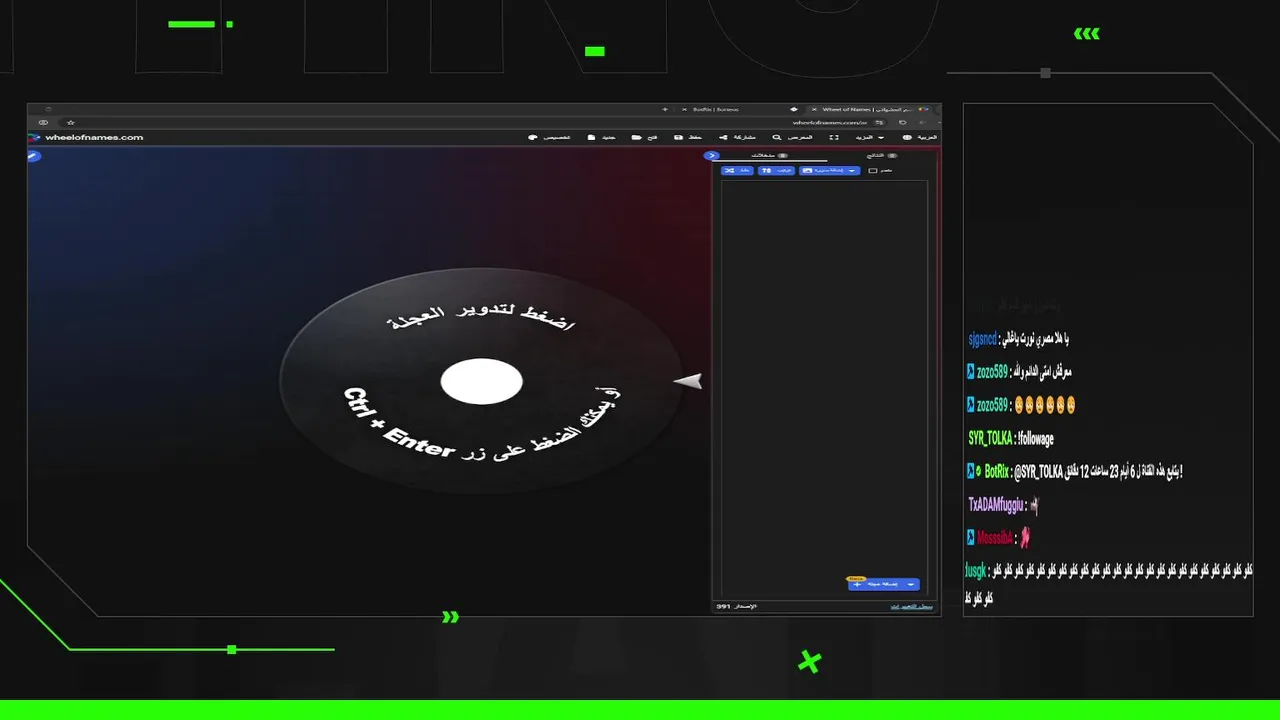Collapse the entries panel with the blue arrow
This screenshot has width=1280, height=720.
coord(711,155)
